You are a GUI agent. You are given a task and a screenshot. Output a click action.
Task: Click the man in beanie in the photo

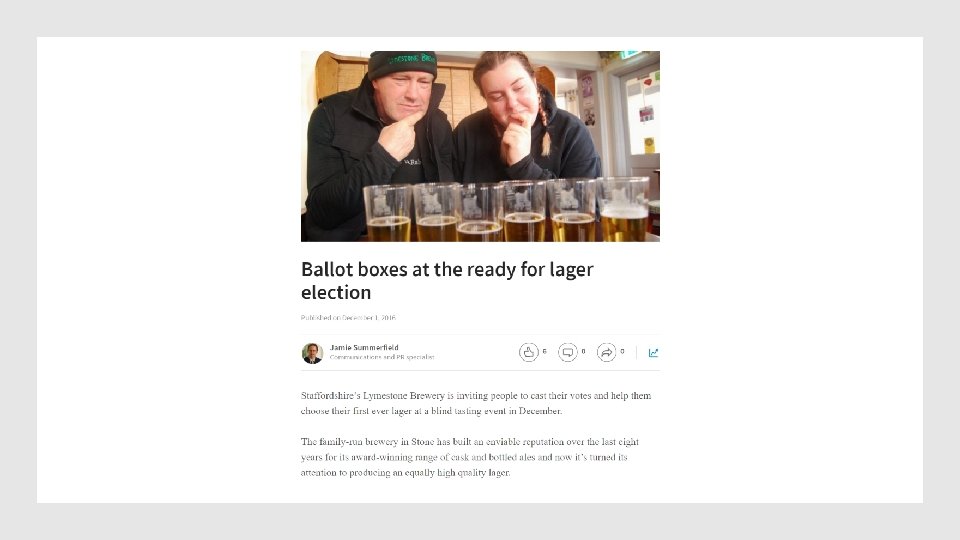(x=377, y=141)
